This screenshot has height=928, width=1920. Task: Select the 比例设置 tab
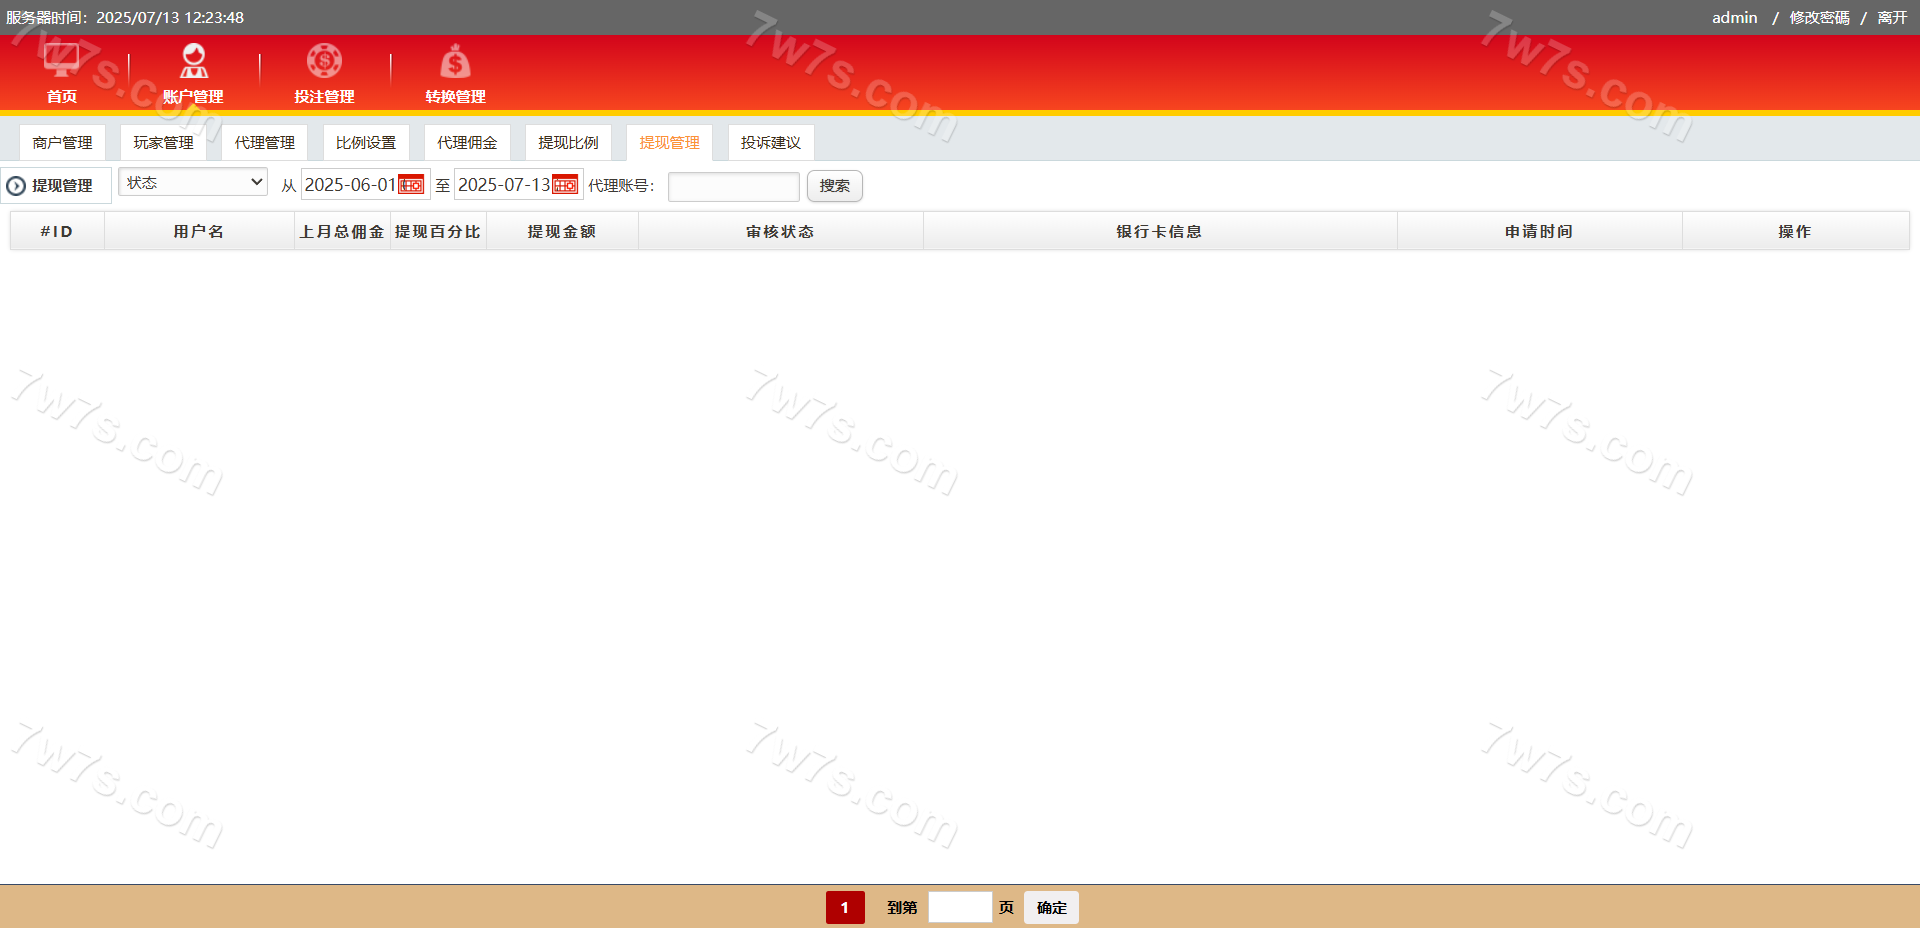point(366,143)
